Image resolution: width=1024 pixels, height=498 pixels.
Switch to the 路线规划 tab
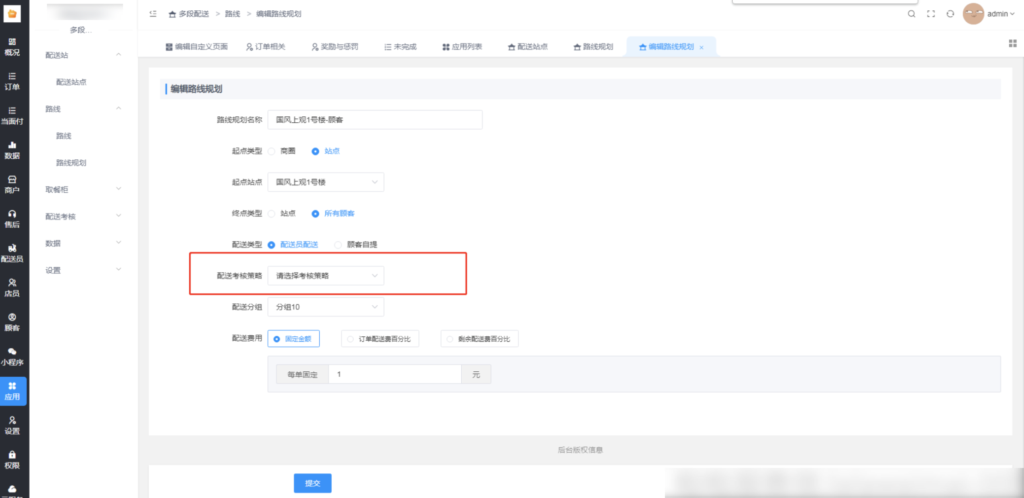(x=593, y=47)
